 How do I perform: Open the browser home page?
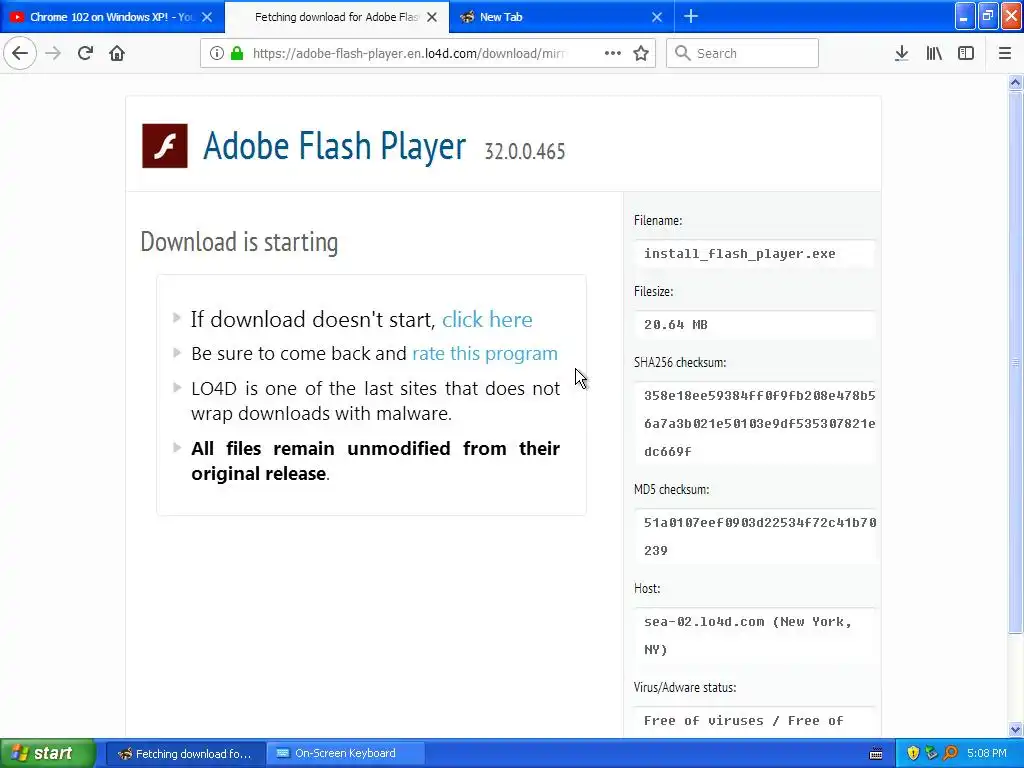117,53
